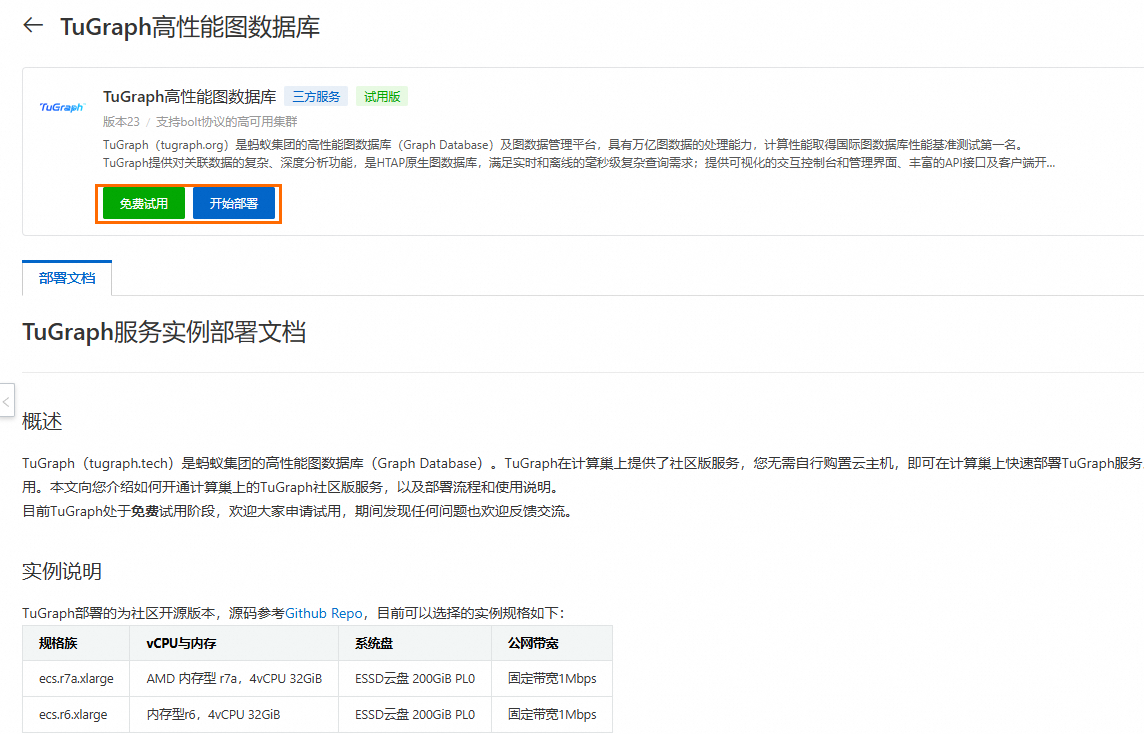1144x734 pixels.
Task: Click the TuGraph服务实例部署文档 heading
Action: 164,332
